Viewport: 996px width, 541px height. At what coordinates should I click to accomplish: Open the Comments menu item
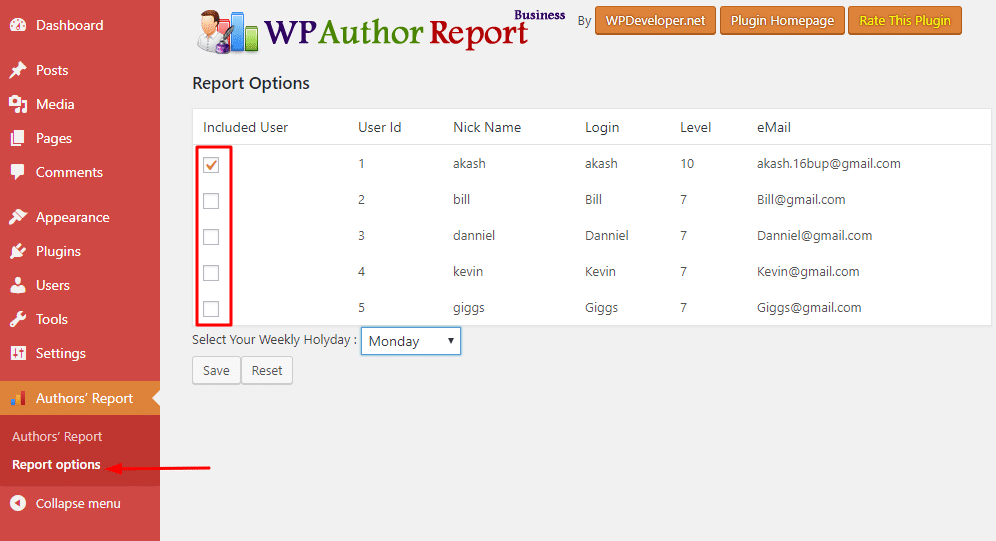coord(69,172)
